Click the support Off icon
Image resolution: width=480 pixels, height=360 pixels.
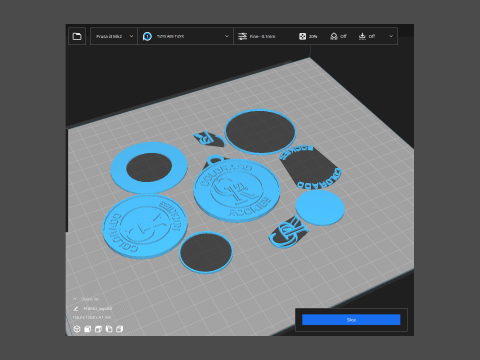[334, 36]
